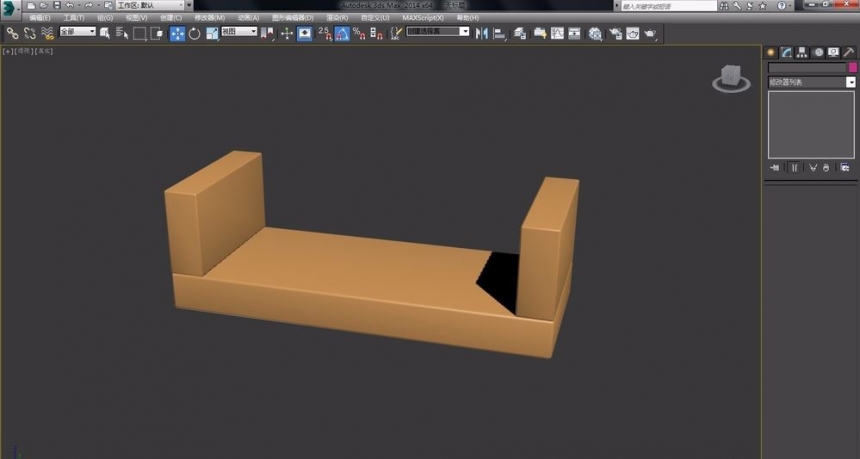
Task: Switch to the Hierarchy command panel tab
Action: point(802,53)
